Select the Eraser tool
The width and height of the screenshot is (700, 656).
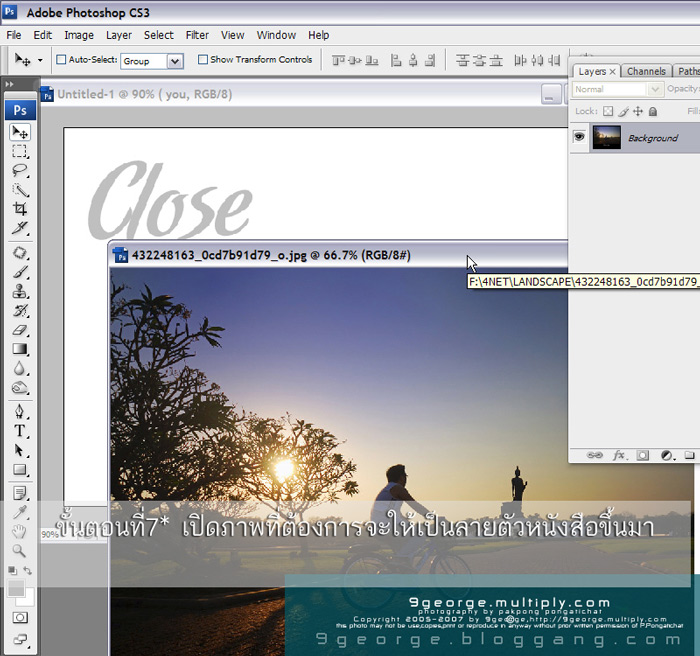coord(20,330)
